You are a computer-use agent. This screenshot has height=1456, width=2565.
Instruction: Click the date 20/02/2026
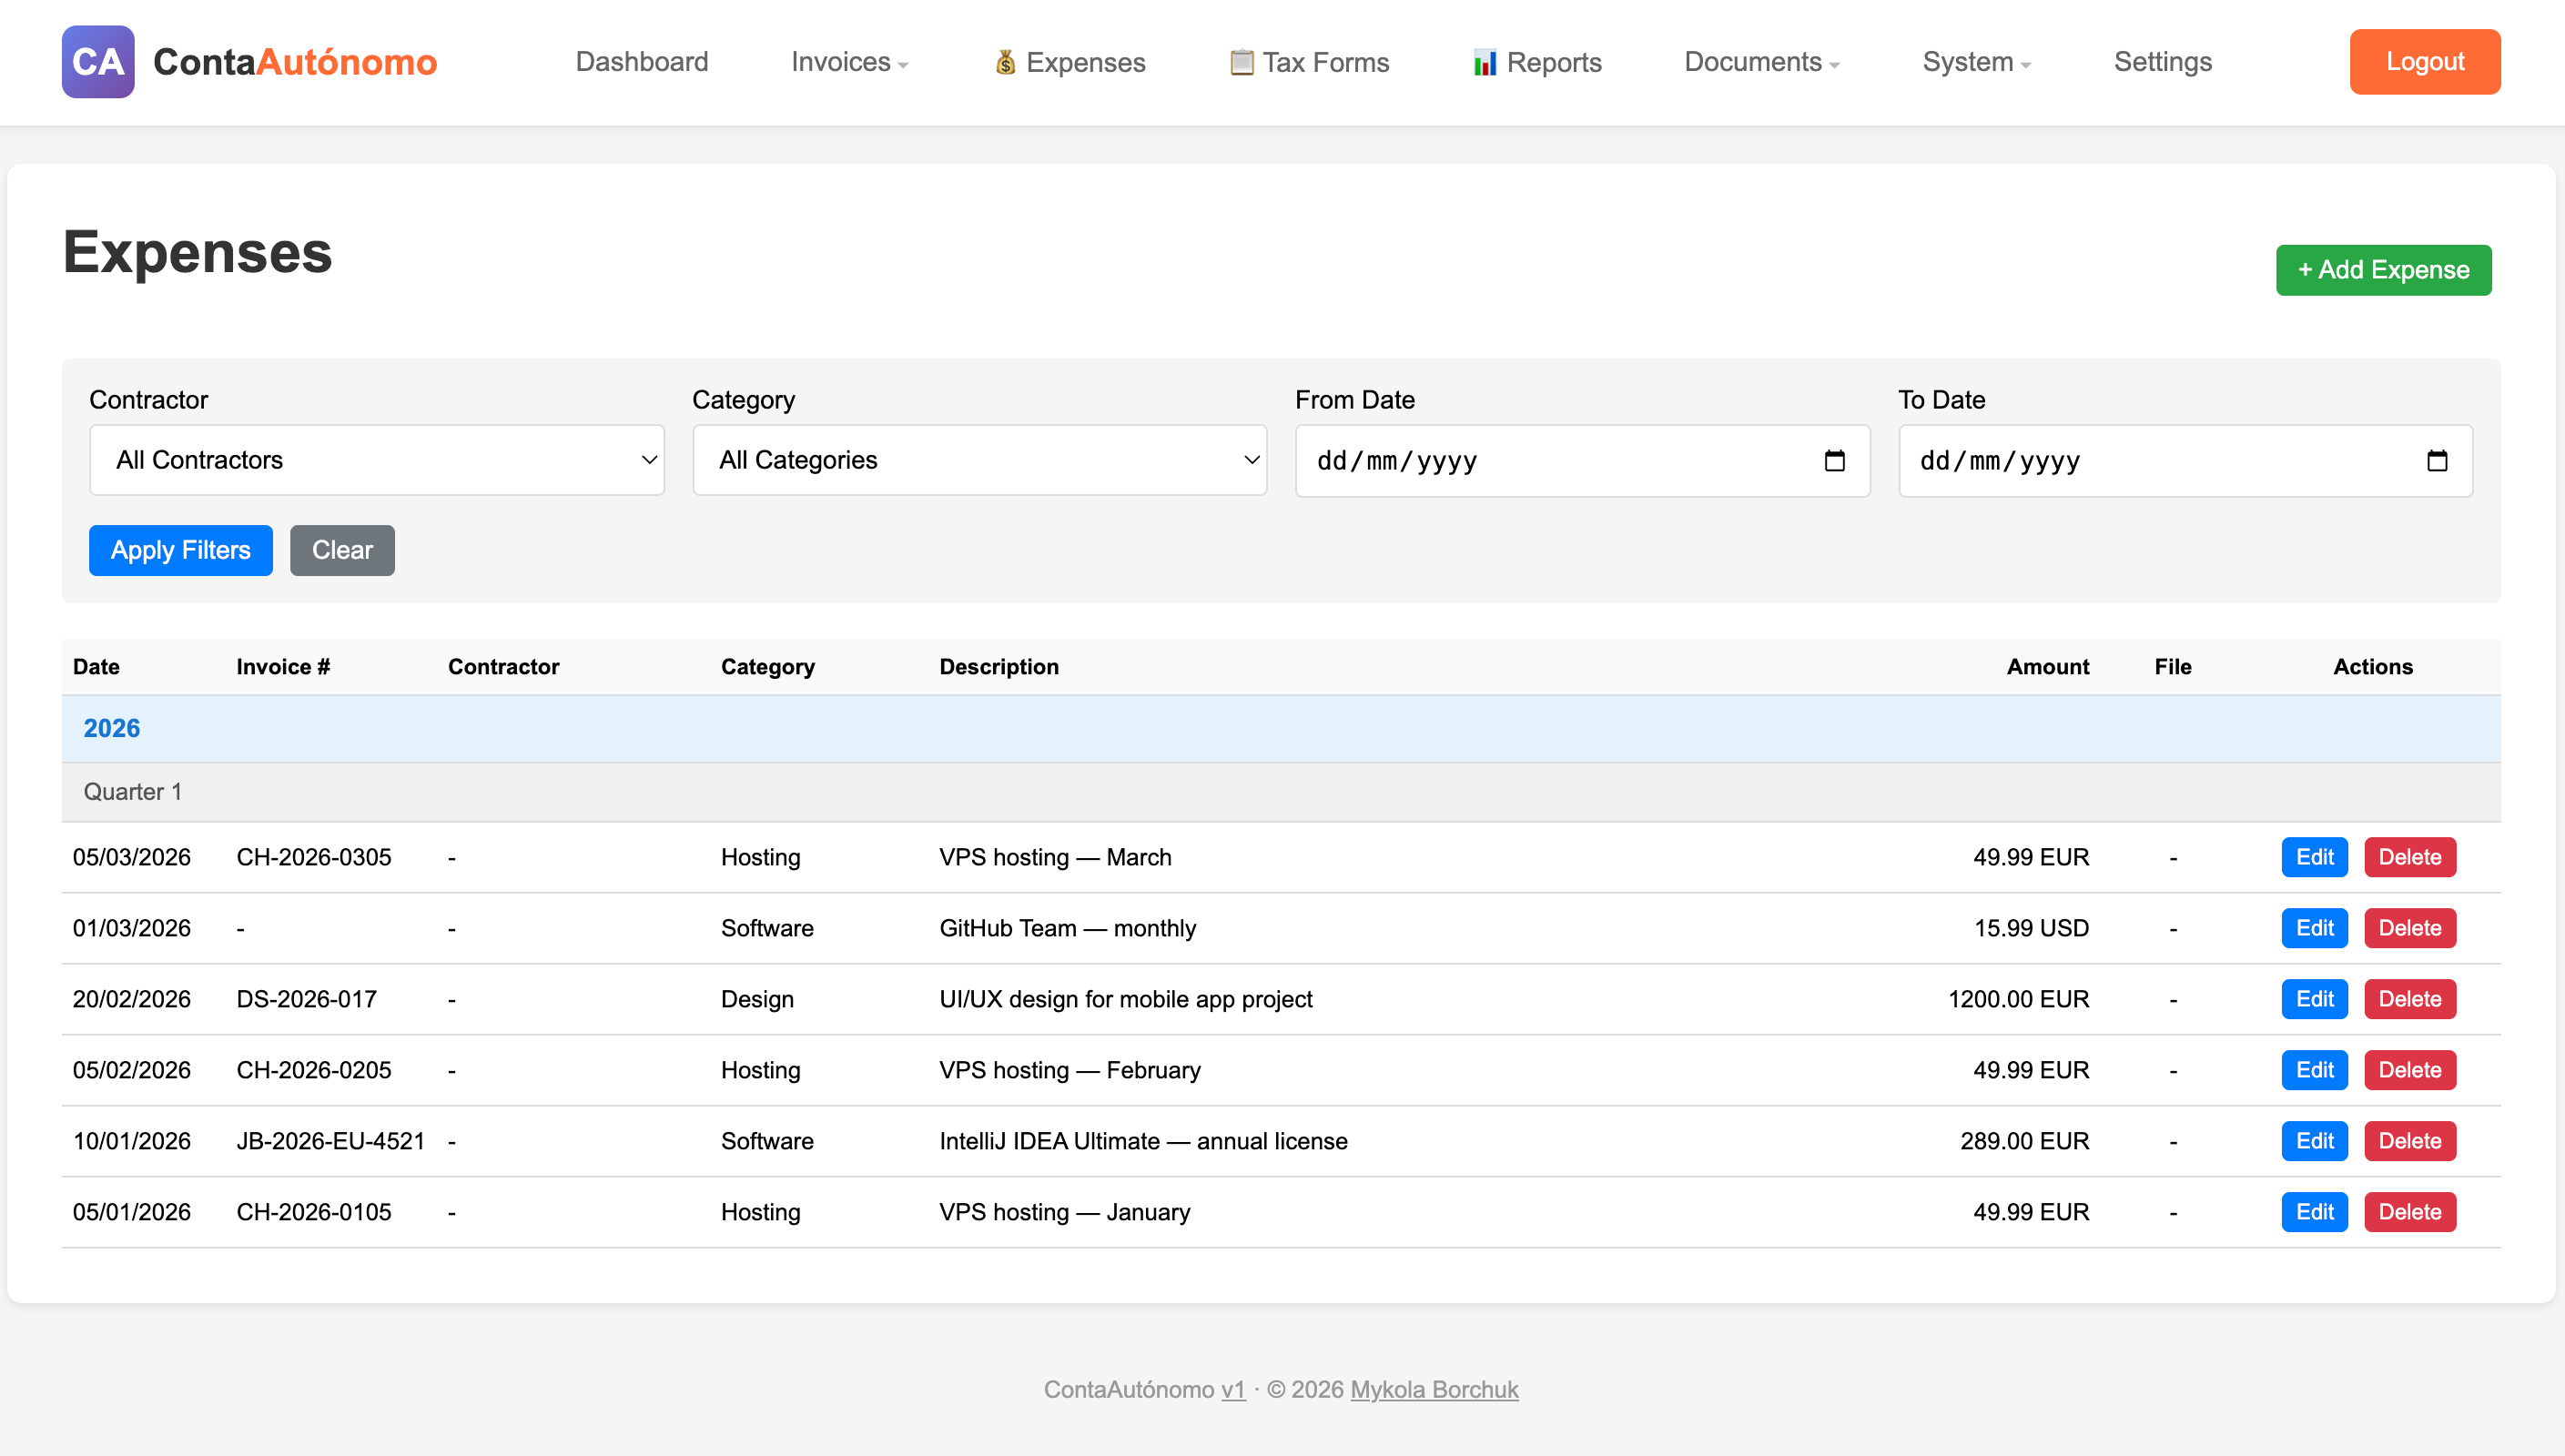point(131,999)
